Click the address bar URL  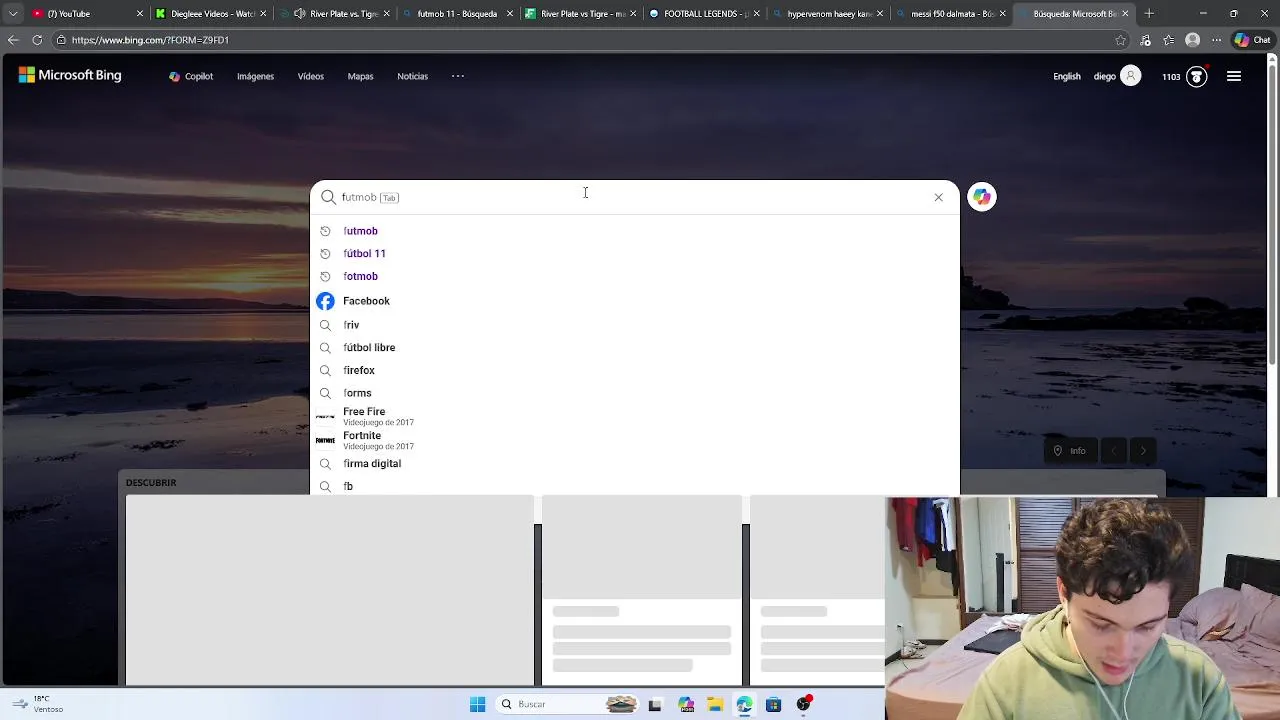(150, 40)
